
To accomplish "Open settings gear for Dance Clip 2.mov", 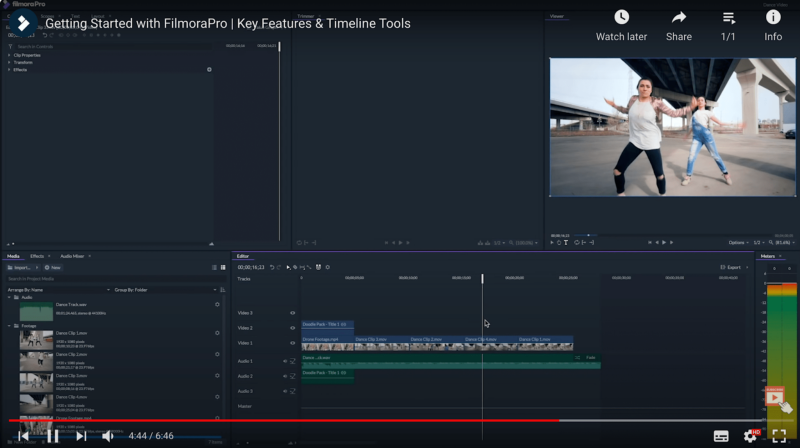I will click(x=217, y=354).
